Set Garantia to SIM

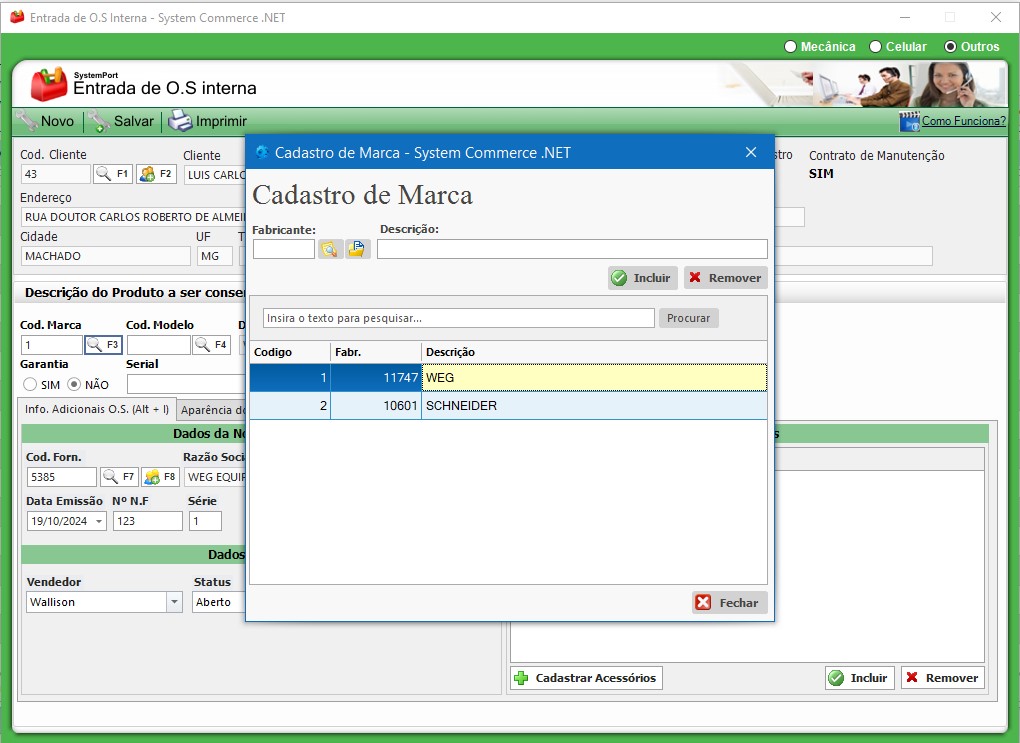tap(30, 385)
